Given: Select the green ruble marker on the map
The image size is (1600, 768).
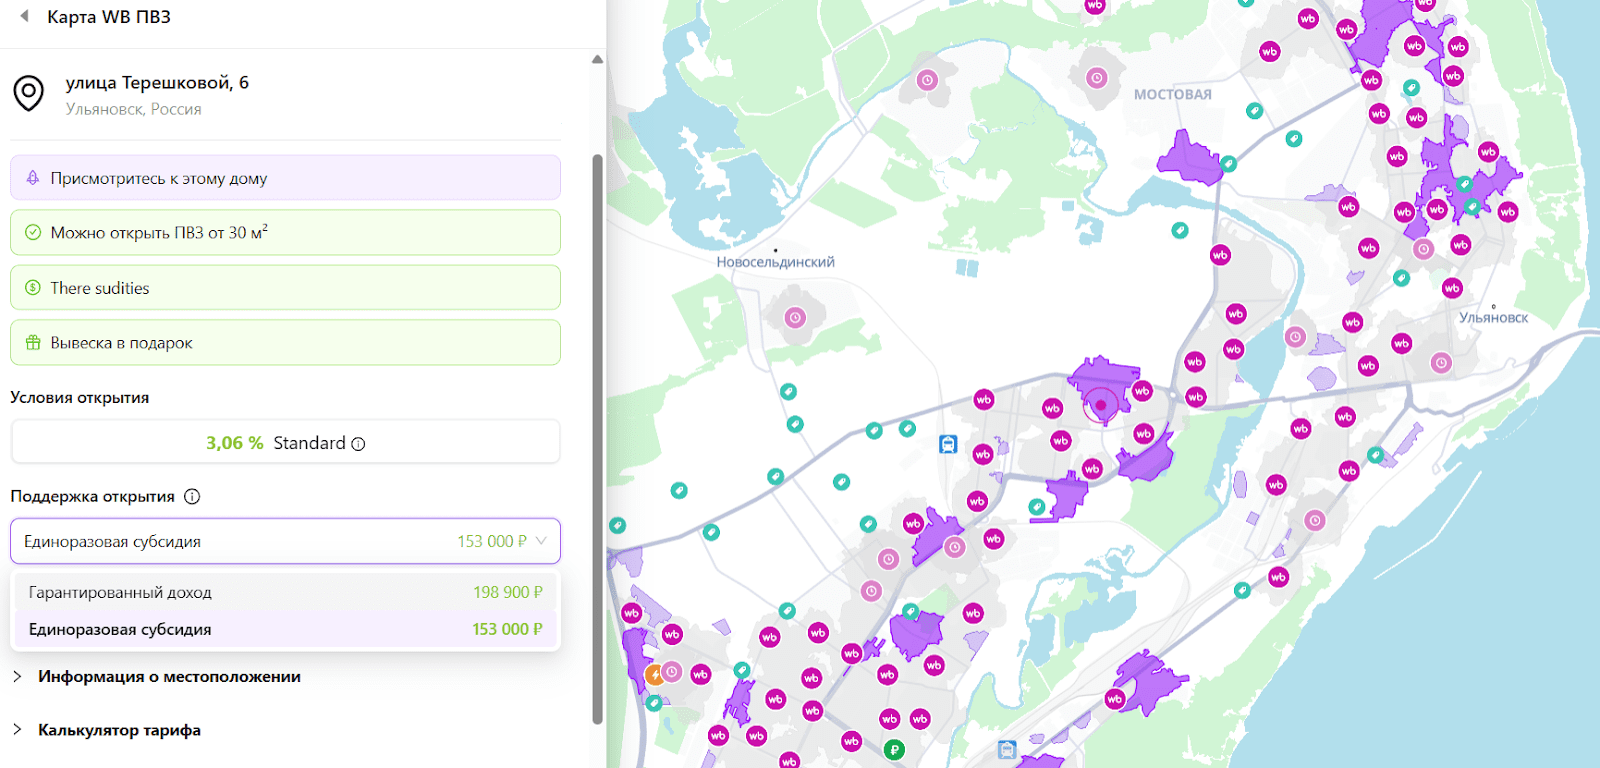Looking at the screenshot, I should click(x=894, y=749).
